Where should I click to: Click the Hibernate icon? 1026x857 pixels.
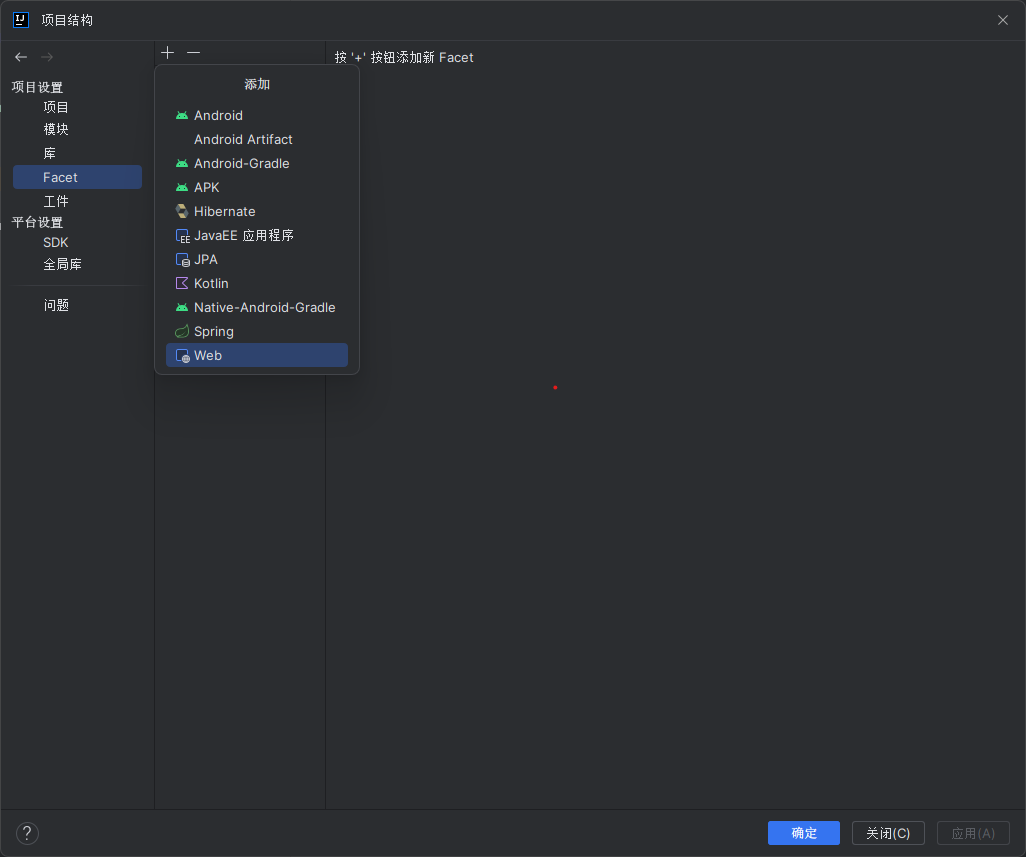click(x=182, y=211)
